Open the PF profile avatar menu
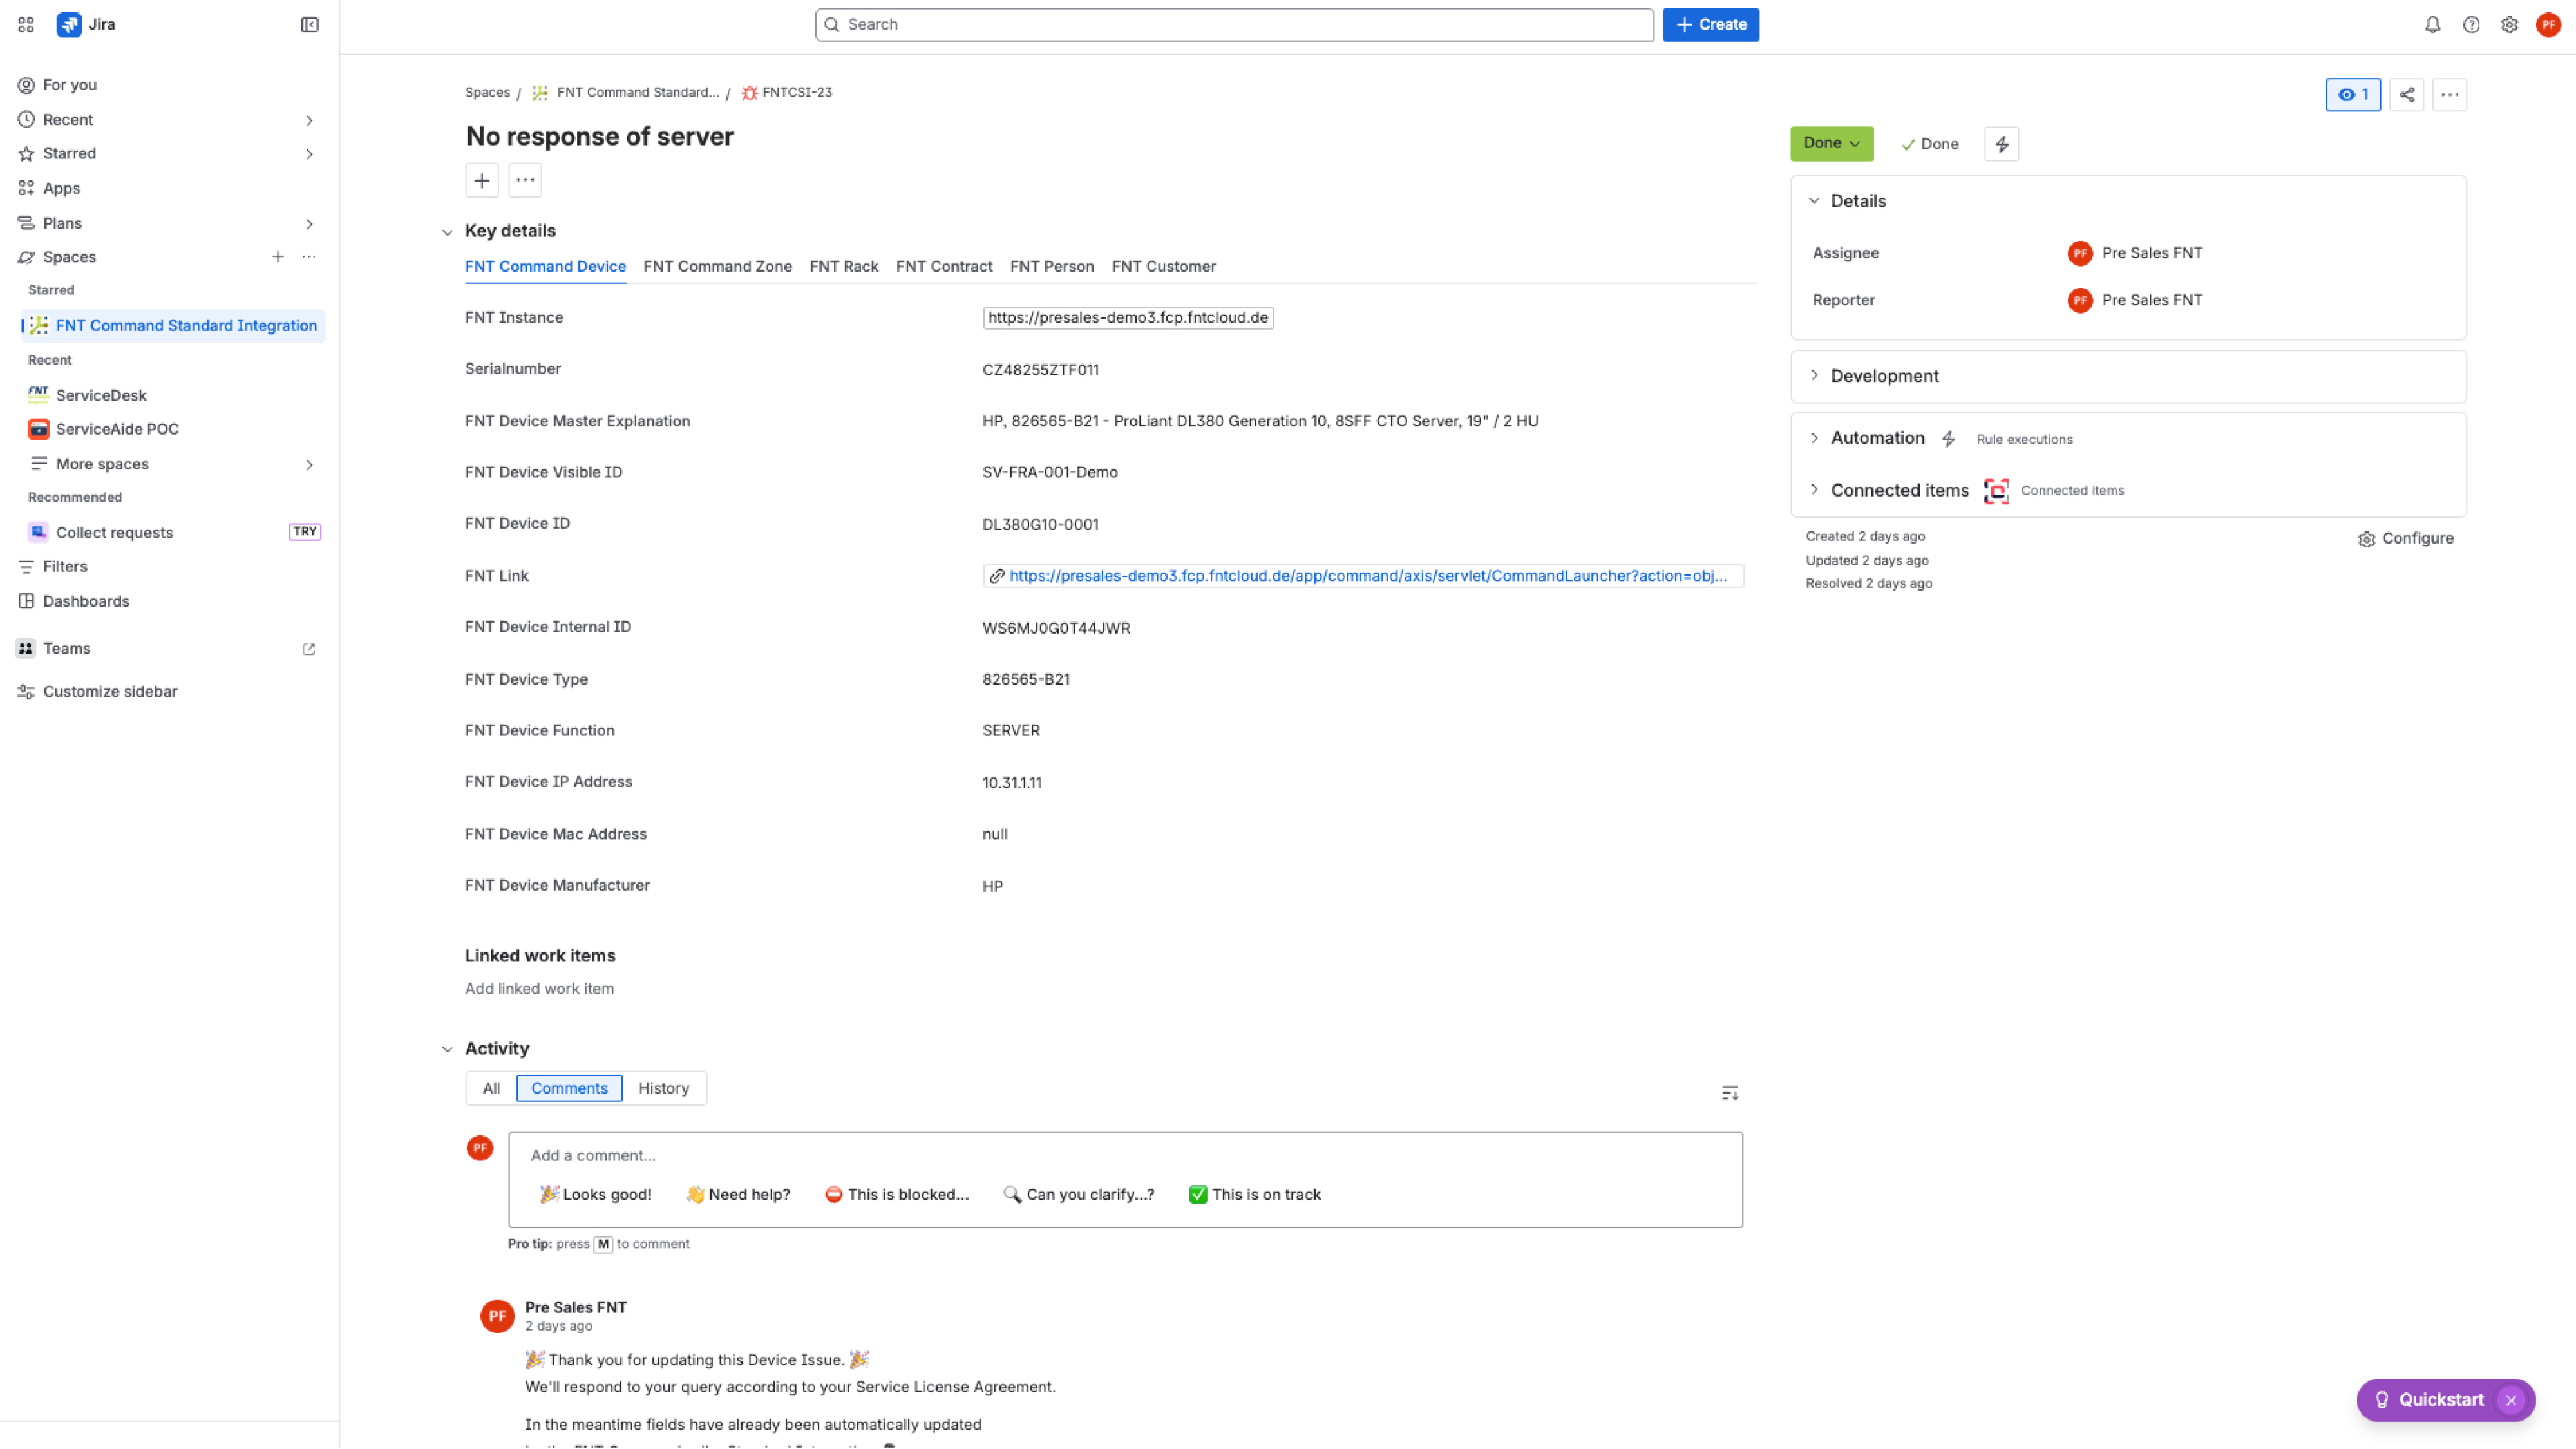 [x=2548, y=25]
